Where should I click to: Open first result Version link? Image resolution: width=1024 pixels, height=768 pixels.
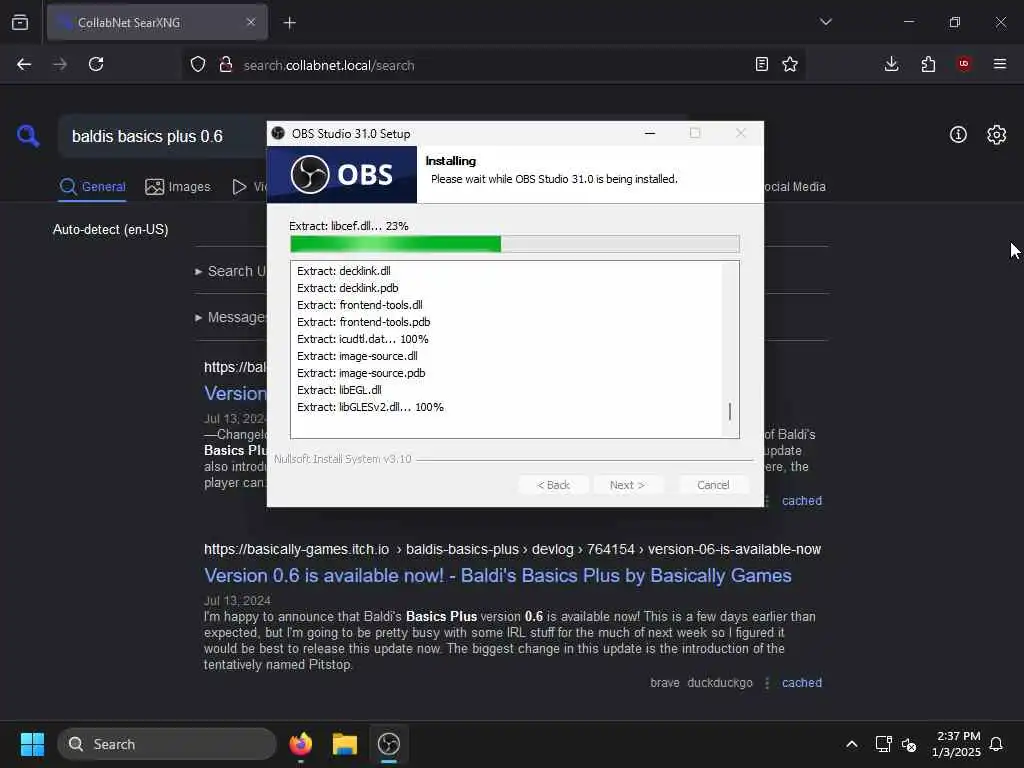(x=235, y=393)
